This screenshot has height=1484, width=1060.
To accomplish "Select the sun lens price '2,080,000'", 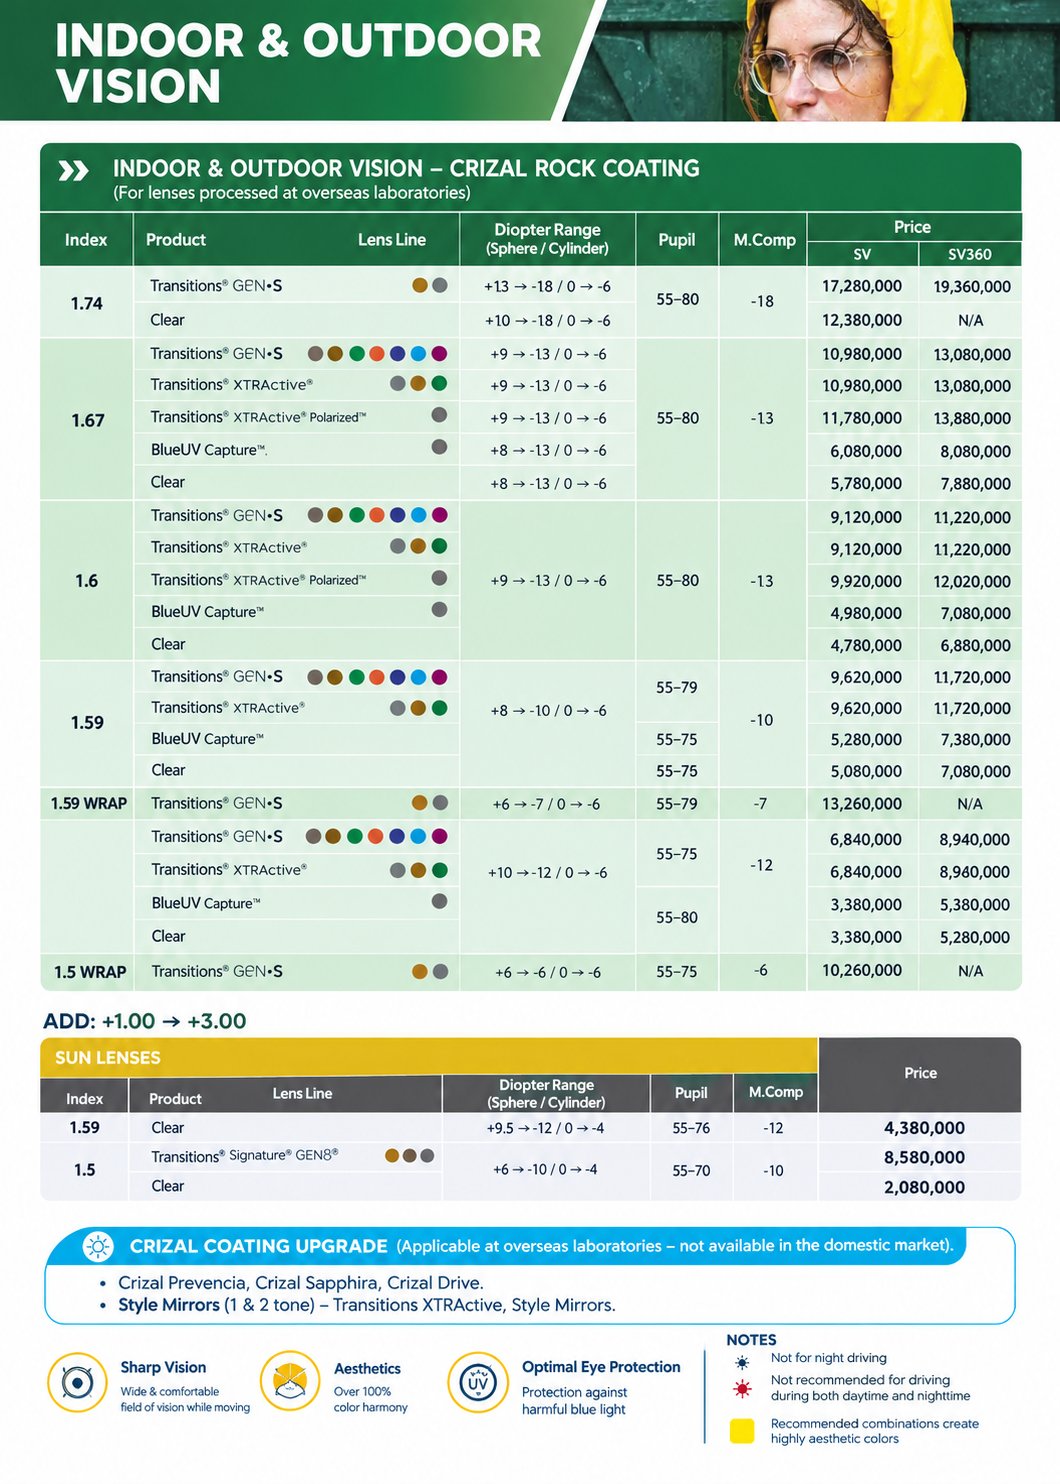I will tap(924, 1187).
